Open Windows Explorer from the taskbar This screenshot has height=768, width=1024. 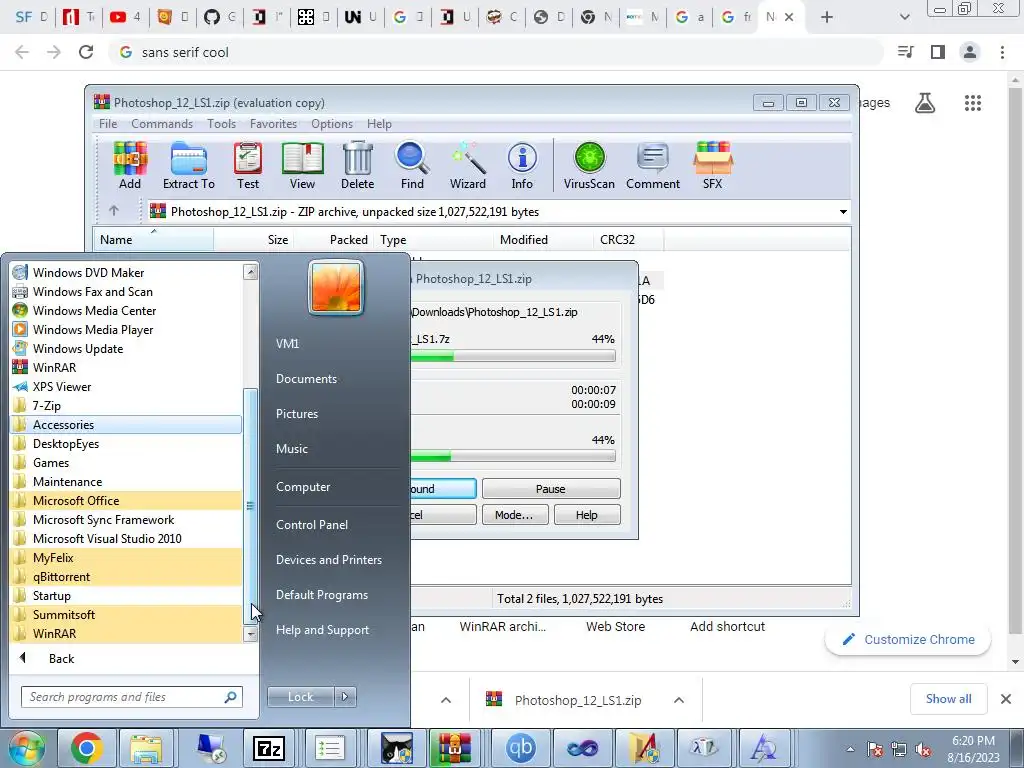click(146, 748)
